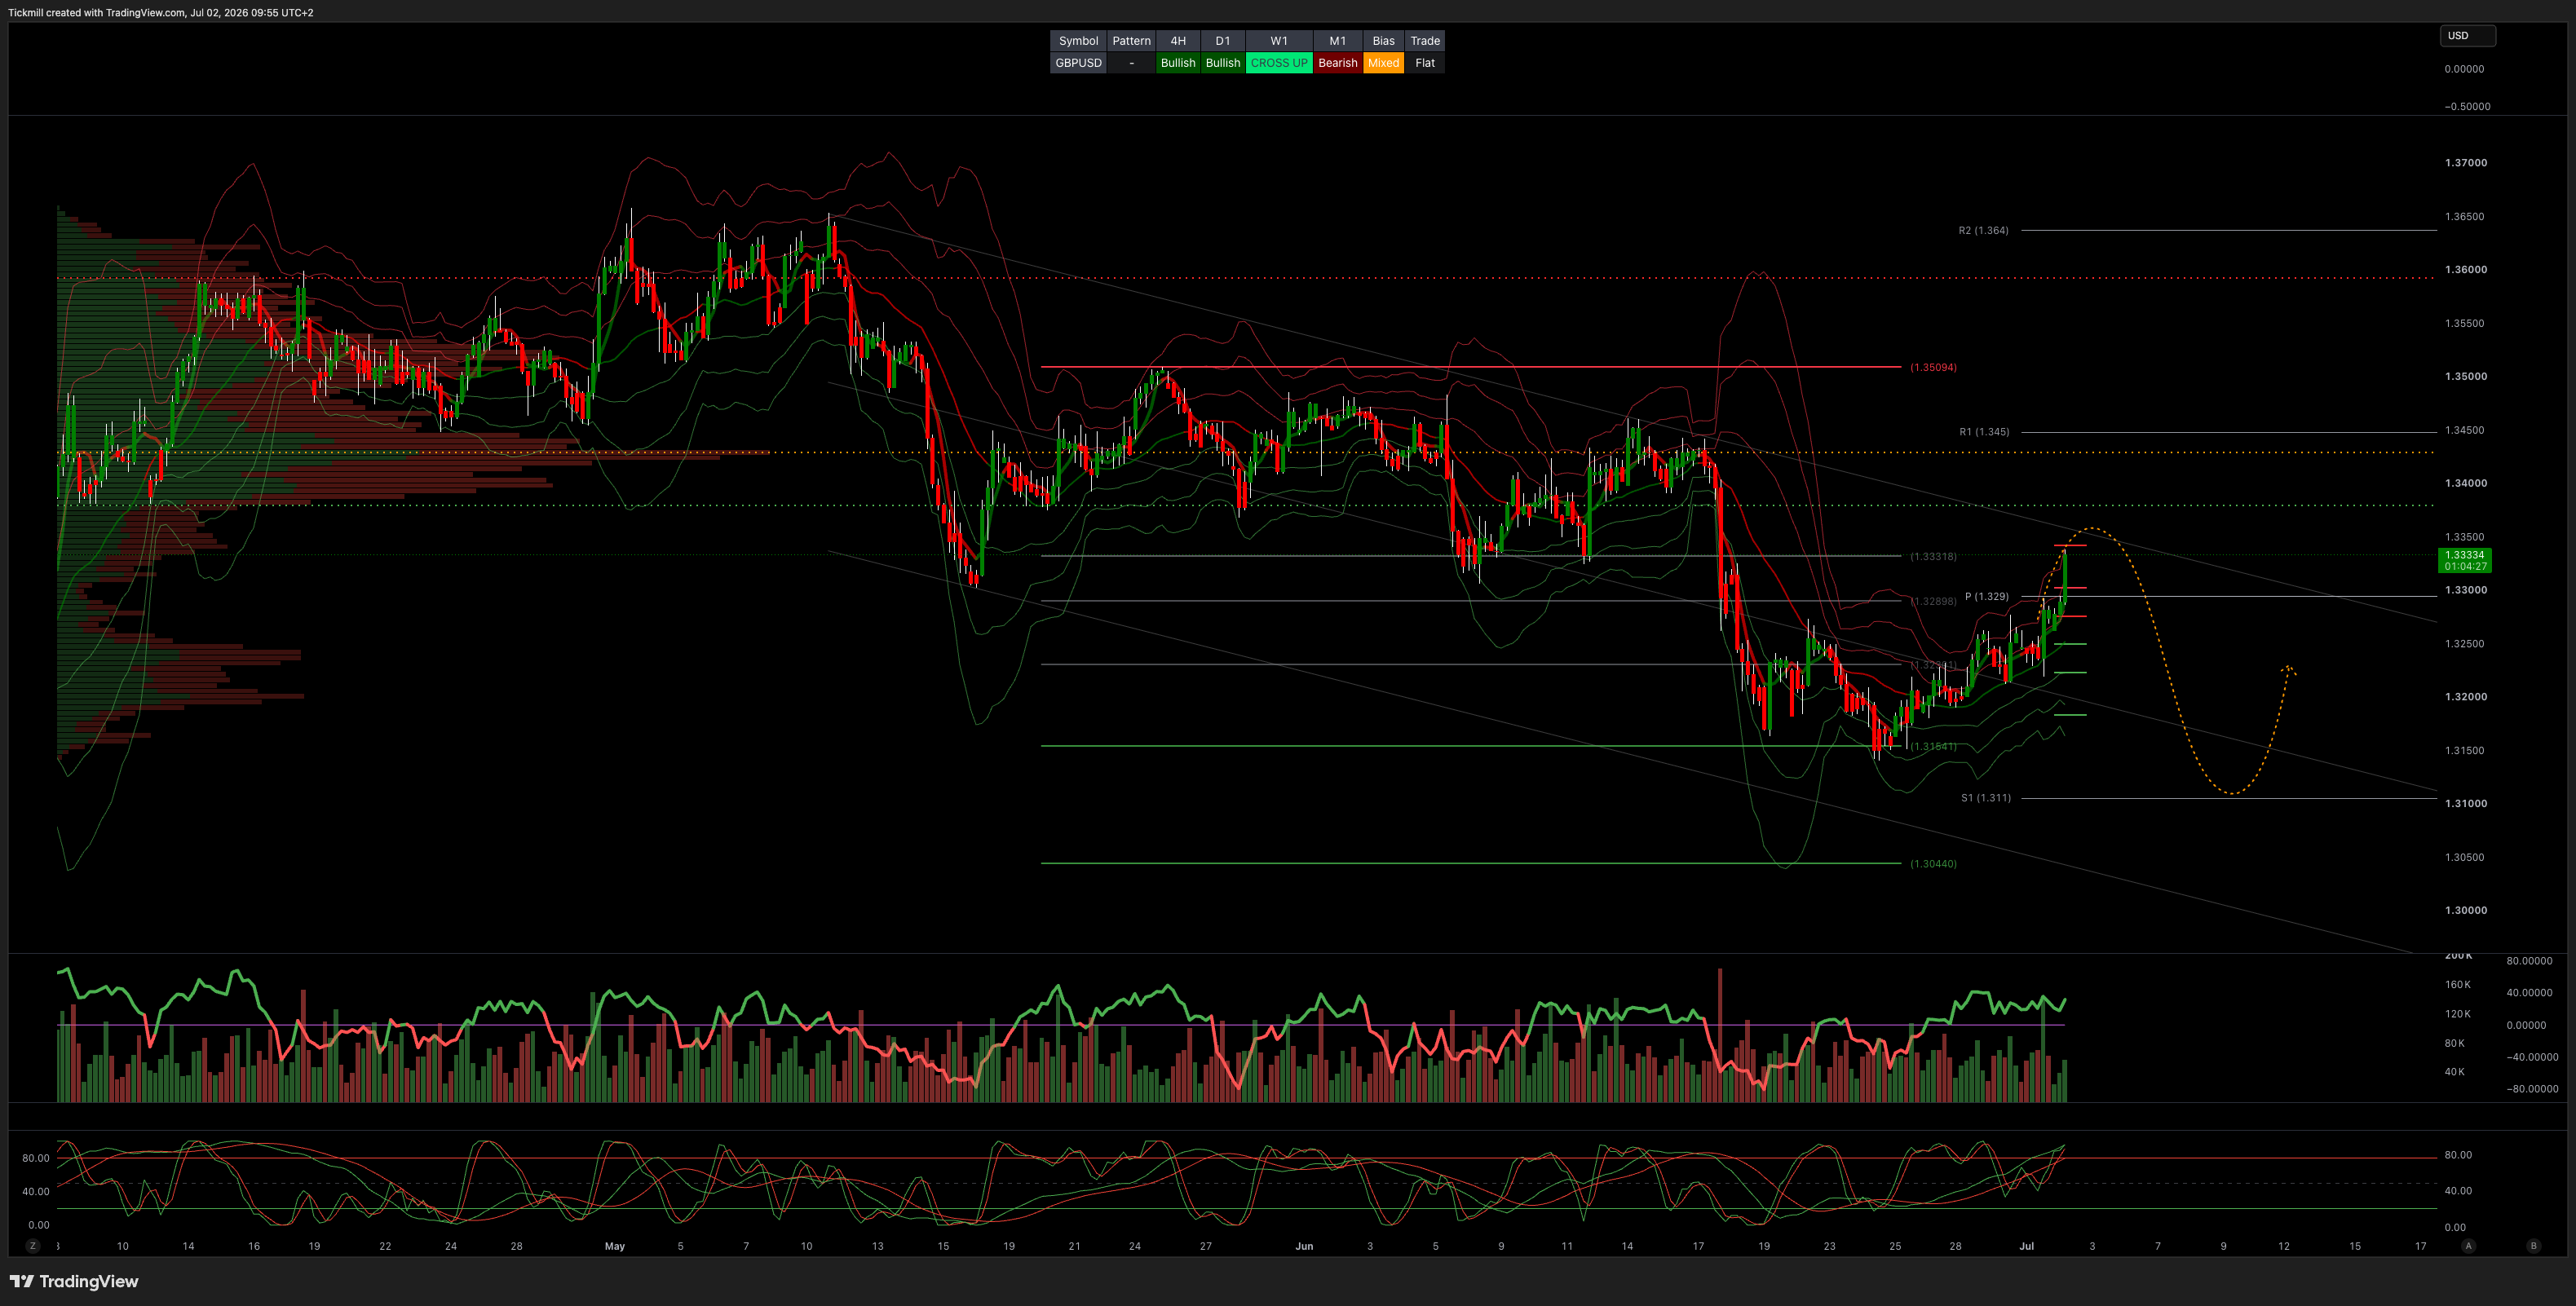Click the 4H column header
Screen dimensions: 2576x1306
point(1178,41)
